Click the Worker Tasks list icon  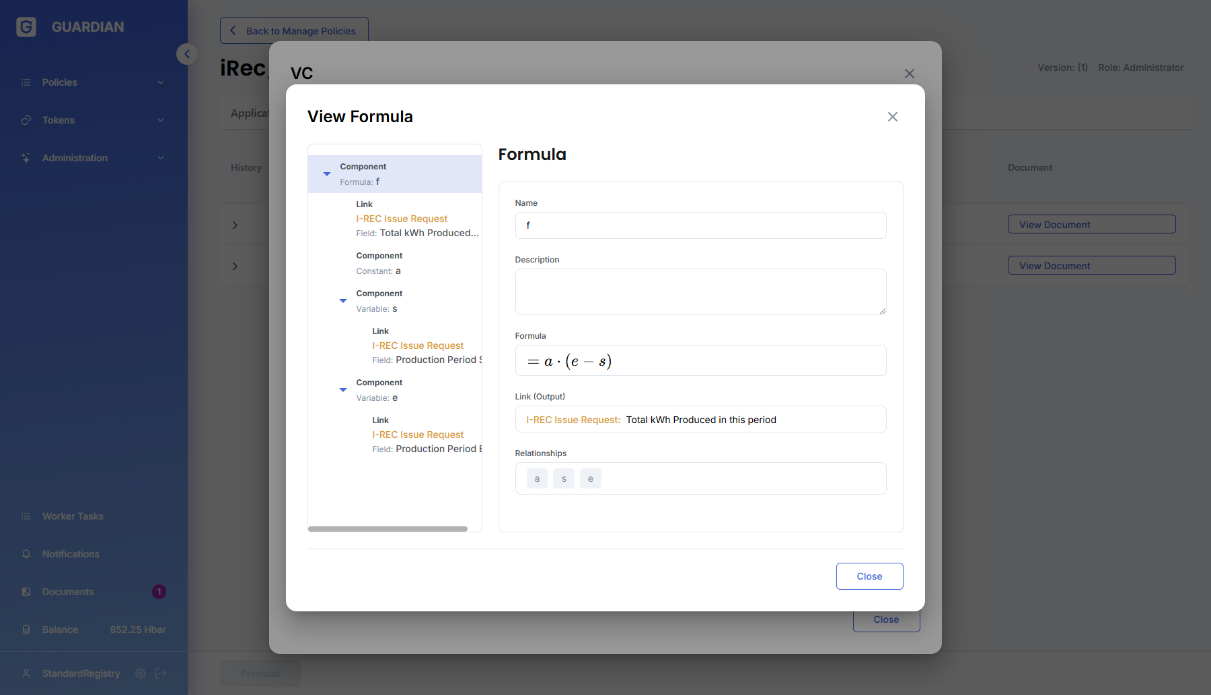point(26,516)
